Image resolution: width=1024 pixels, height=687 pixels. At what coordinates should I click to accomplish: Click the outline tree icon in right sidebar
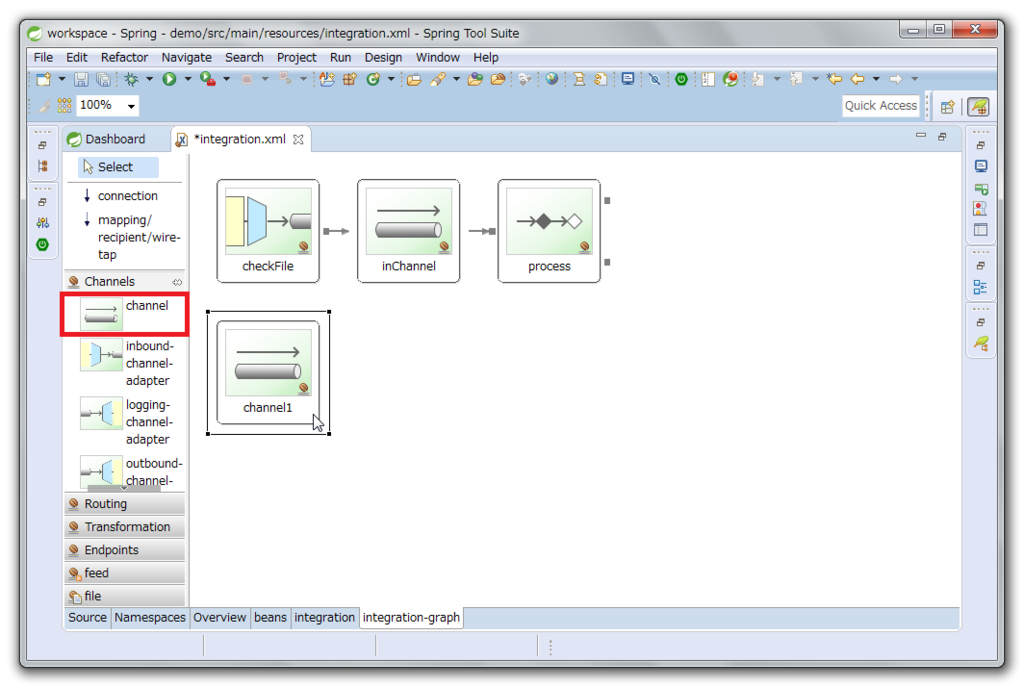980,287
